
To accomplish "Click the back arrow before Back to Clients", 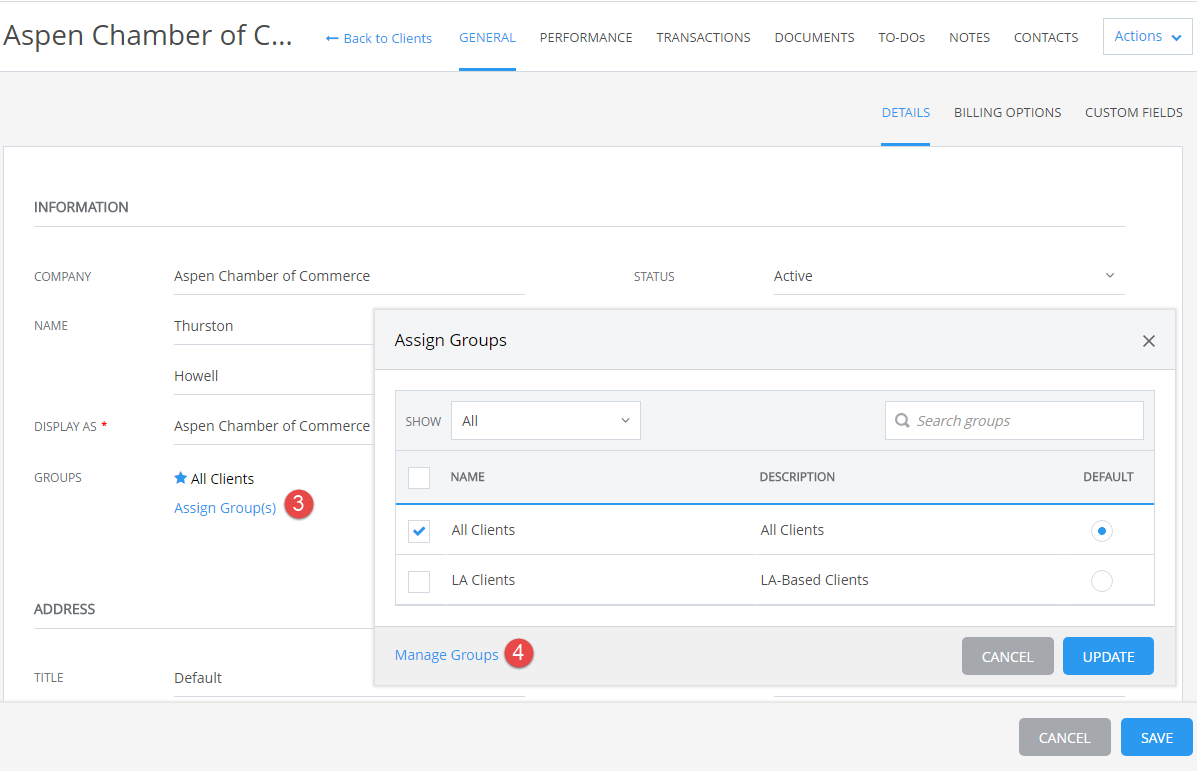I will (x=331, y=38).
